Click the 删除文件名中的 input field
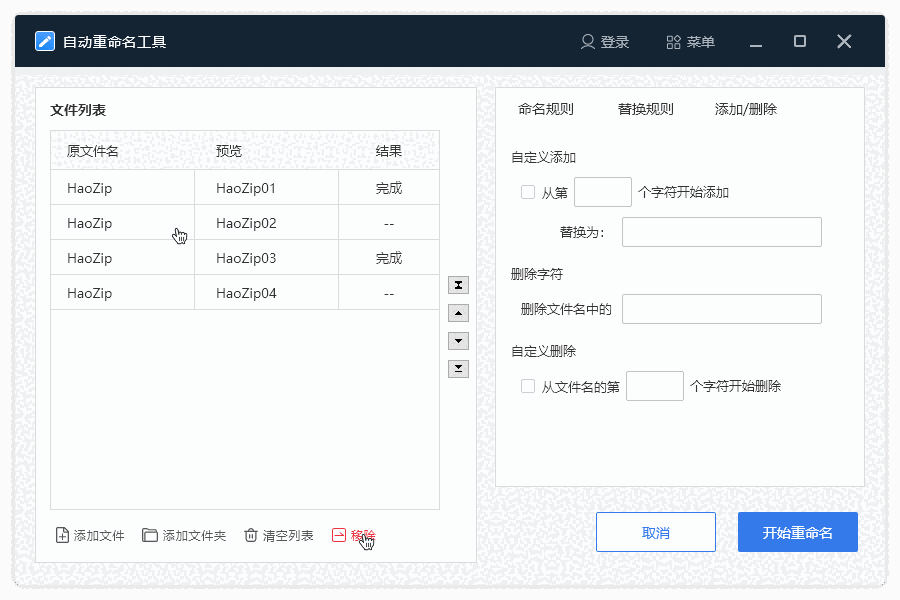The width and height of the screenshot is (900, 600). (721, 308)
